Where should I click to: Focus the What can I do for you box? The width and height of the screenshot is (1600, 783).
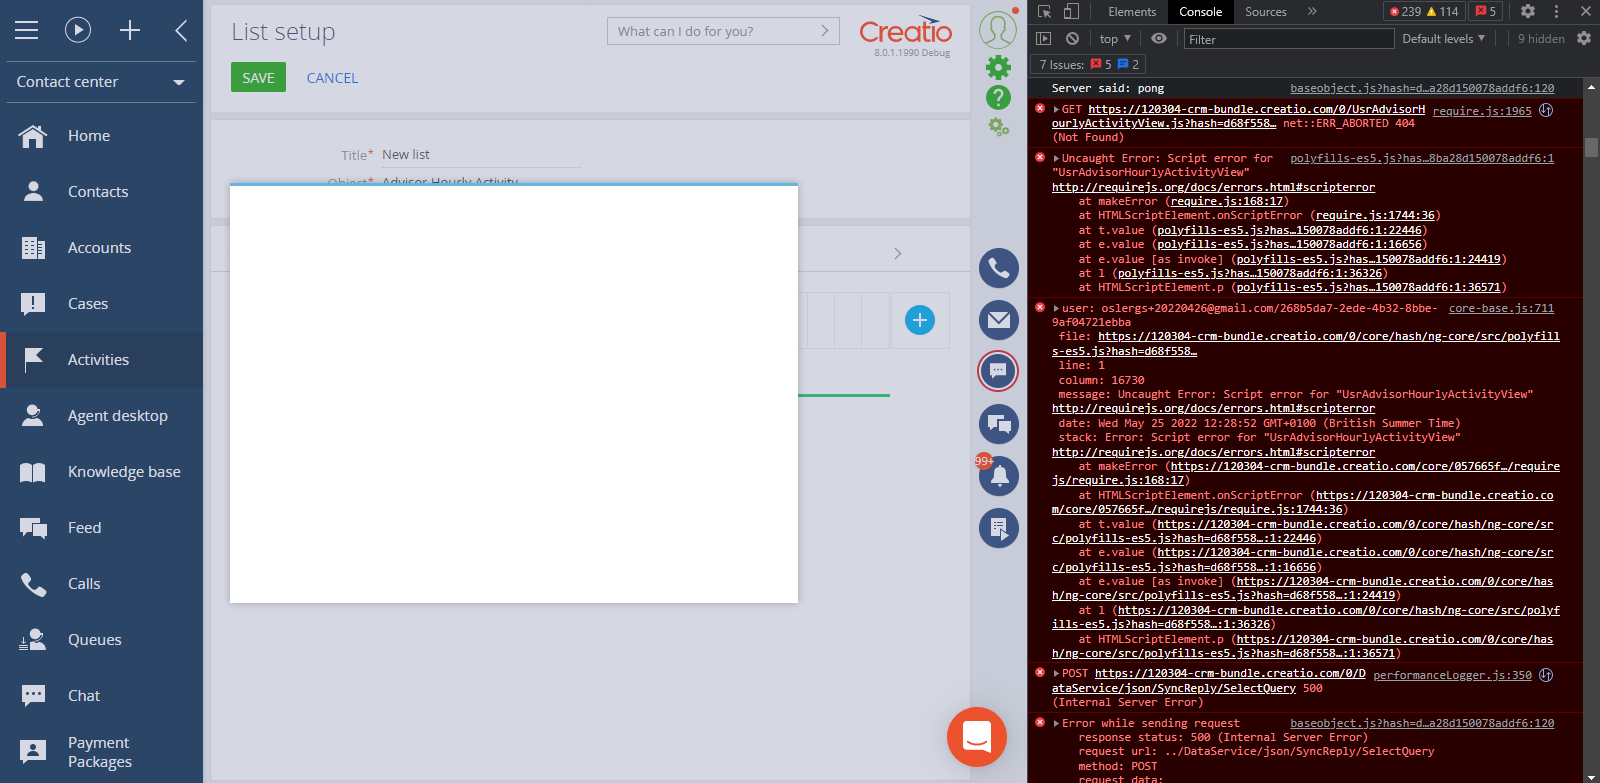pyautogui.click(x=713, y=31)
